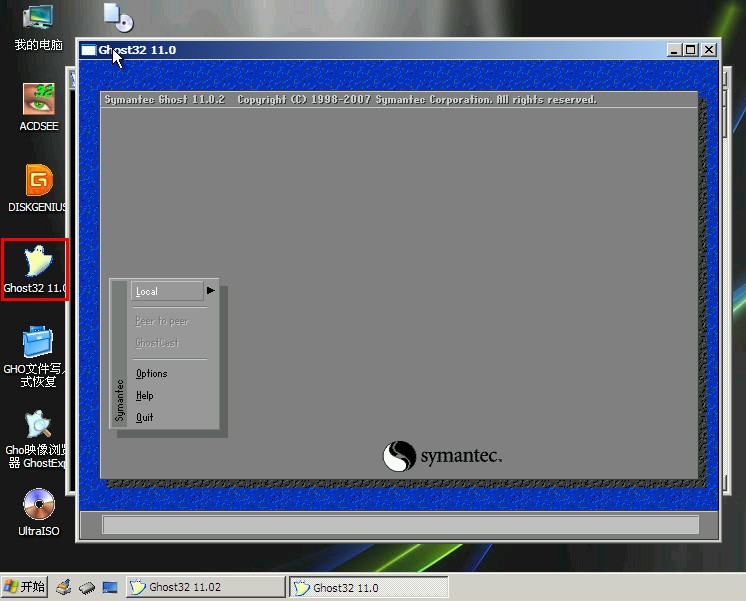
Task: Open the Ghost32 window system menu icon
Action: (x=88, y=50)
